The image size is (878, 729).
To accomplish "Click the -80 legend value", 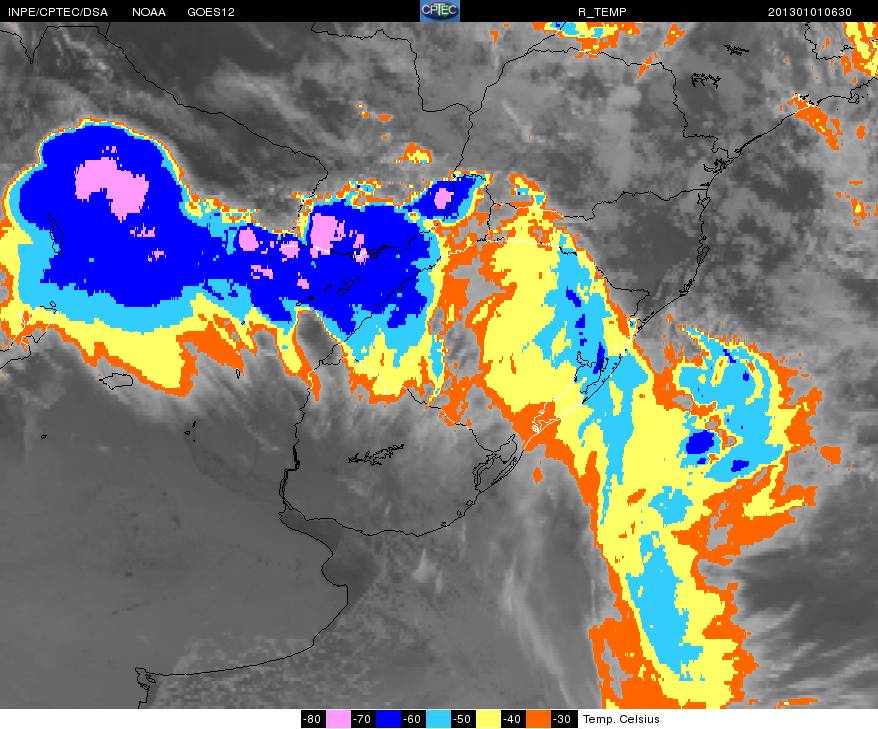I will tap(313, 719).
